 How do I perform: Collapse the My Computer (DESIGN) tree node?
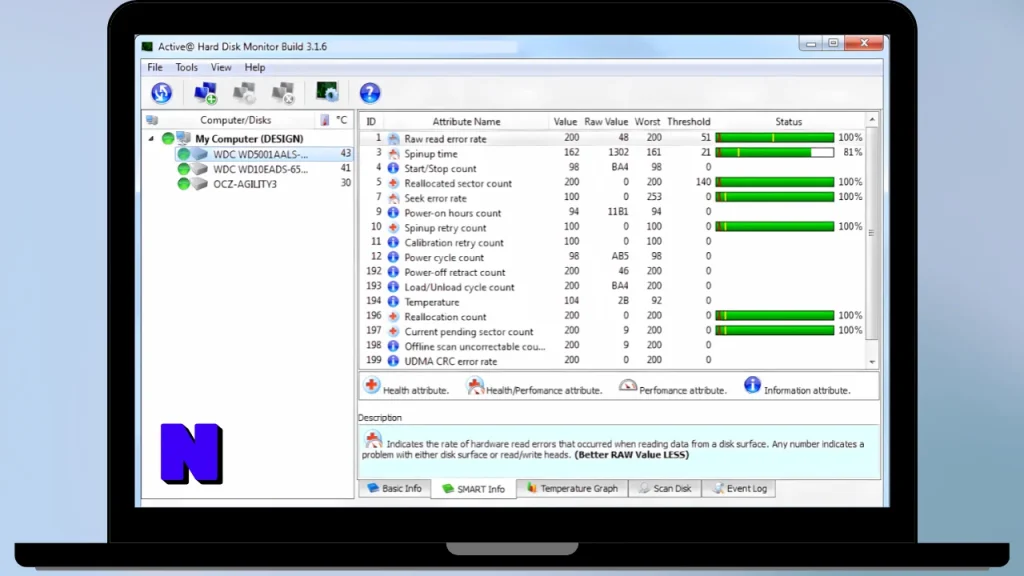[152, 138]
